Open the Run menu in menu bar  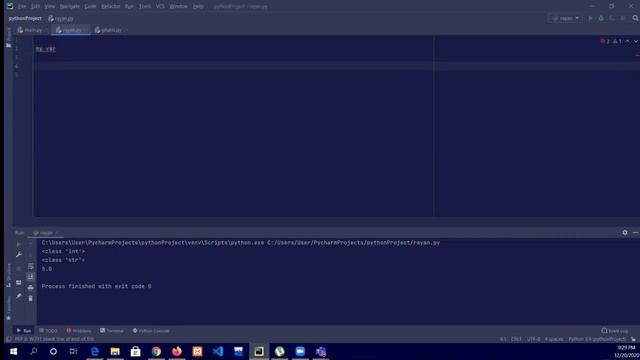coord(129,7)
